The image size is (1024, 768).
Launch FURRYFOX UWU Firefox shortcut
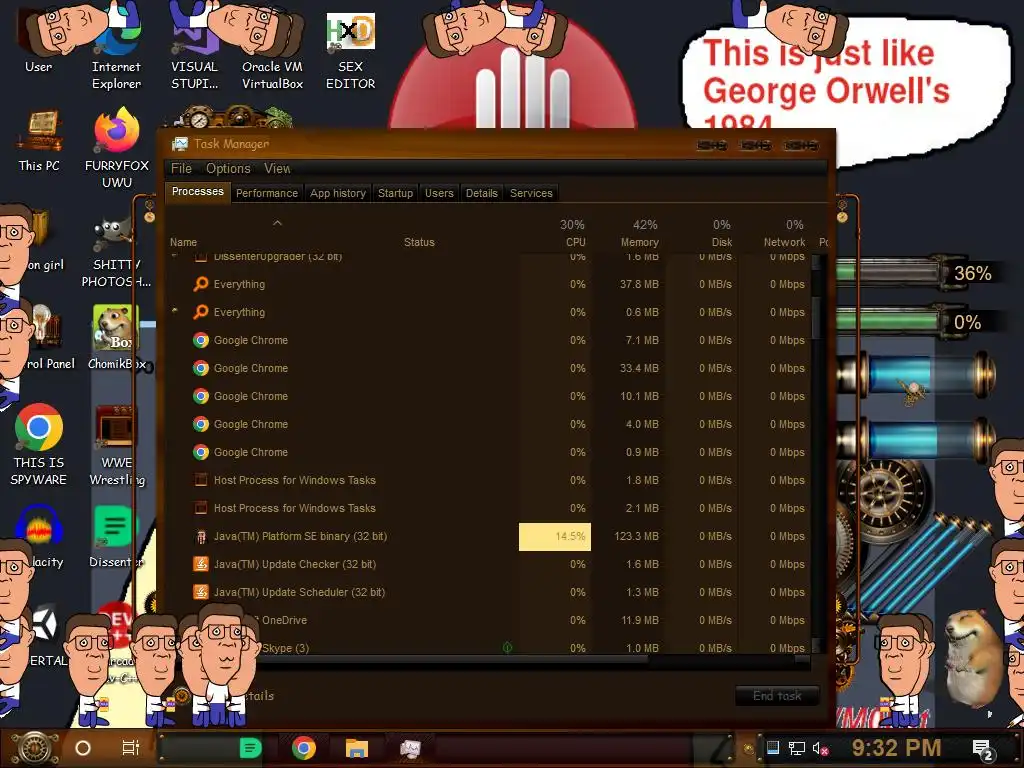[x=117, y=147]
